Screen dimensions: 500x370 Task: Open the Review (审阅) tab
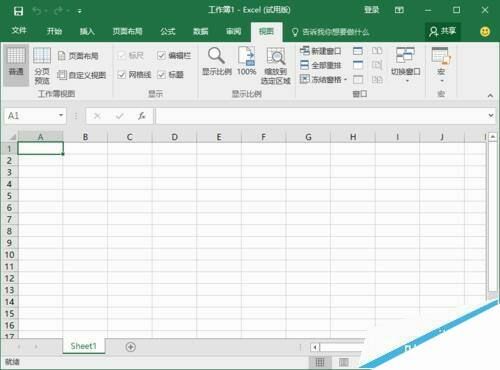233,31
